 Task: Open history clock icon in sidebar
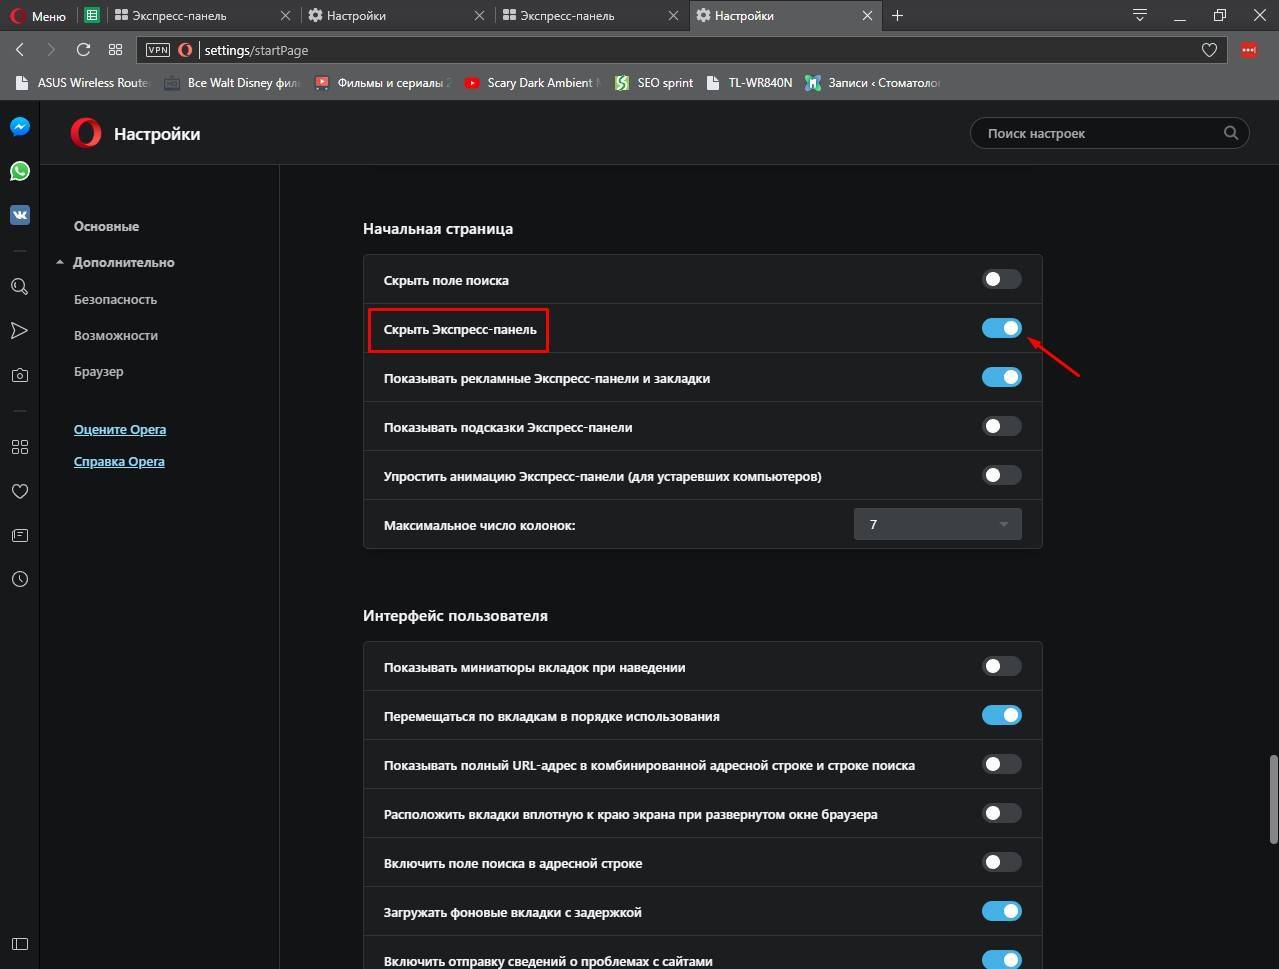(x=19, y=579)
